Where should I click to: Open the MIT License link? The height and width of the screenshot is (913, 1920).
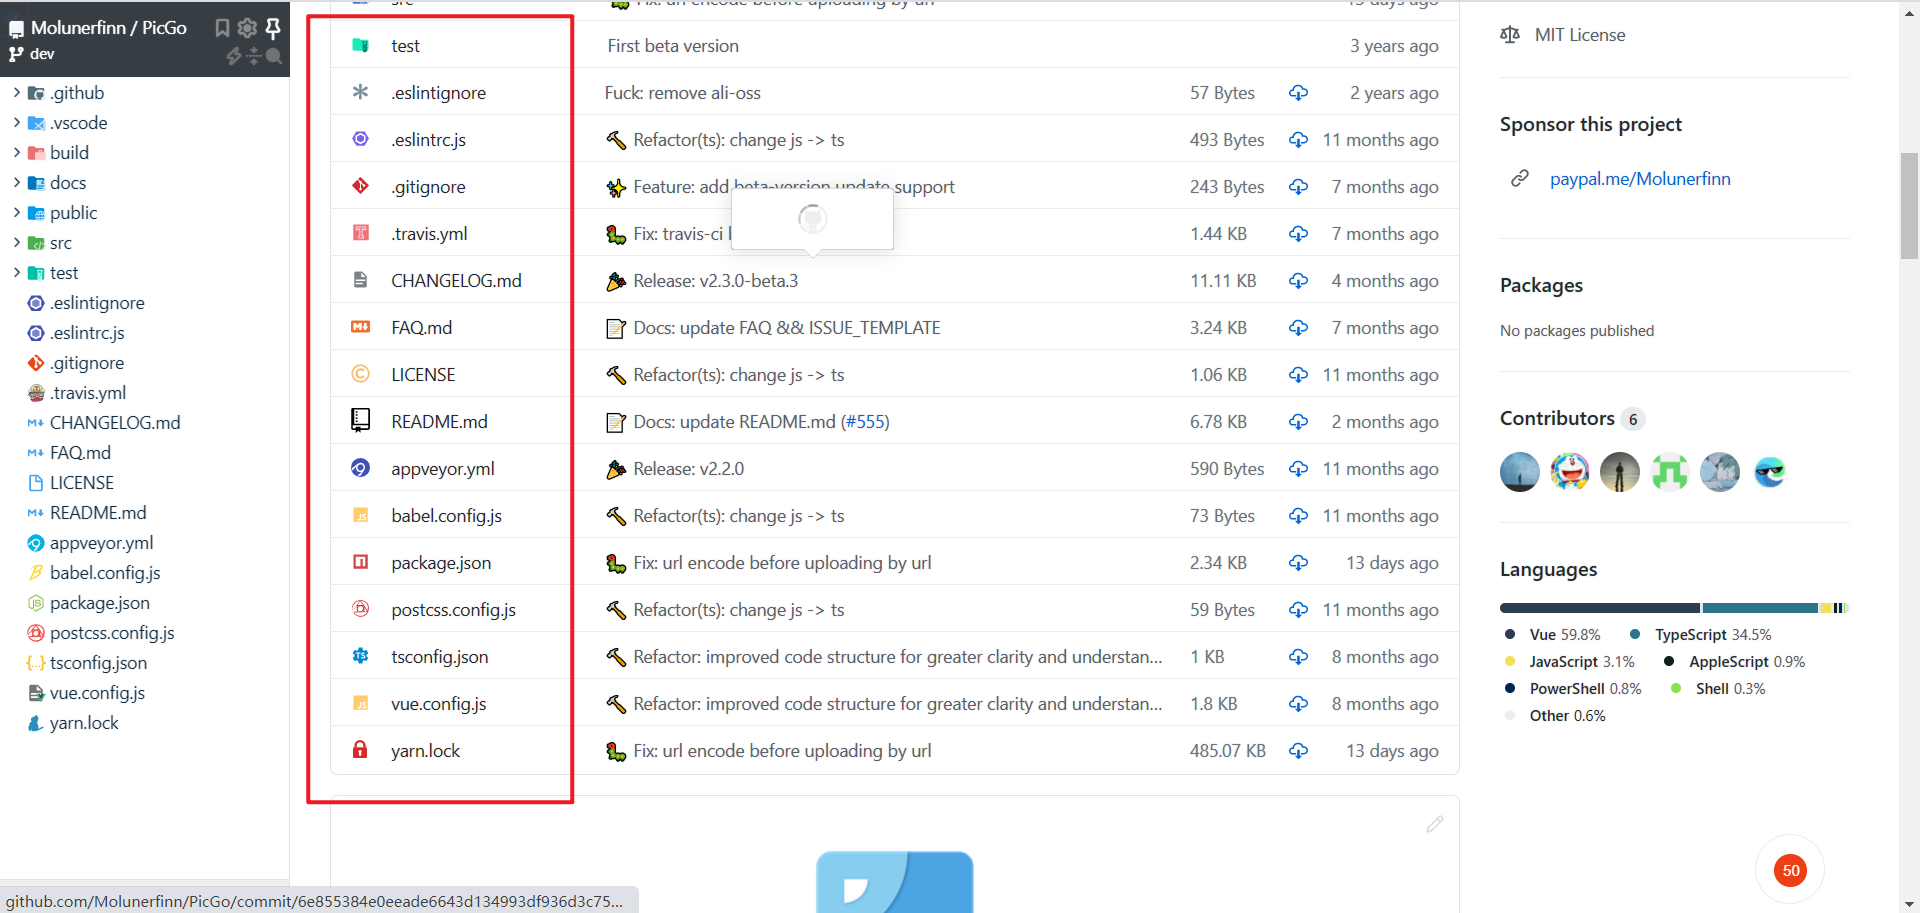pos(1580,35)
